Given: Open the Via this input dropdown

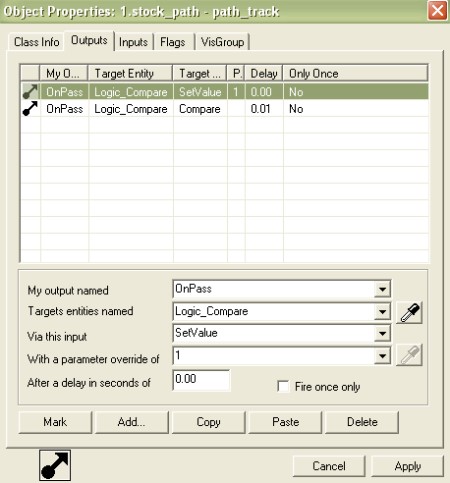Looking at the screenshot, I should (x=382, y=334).
